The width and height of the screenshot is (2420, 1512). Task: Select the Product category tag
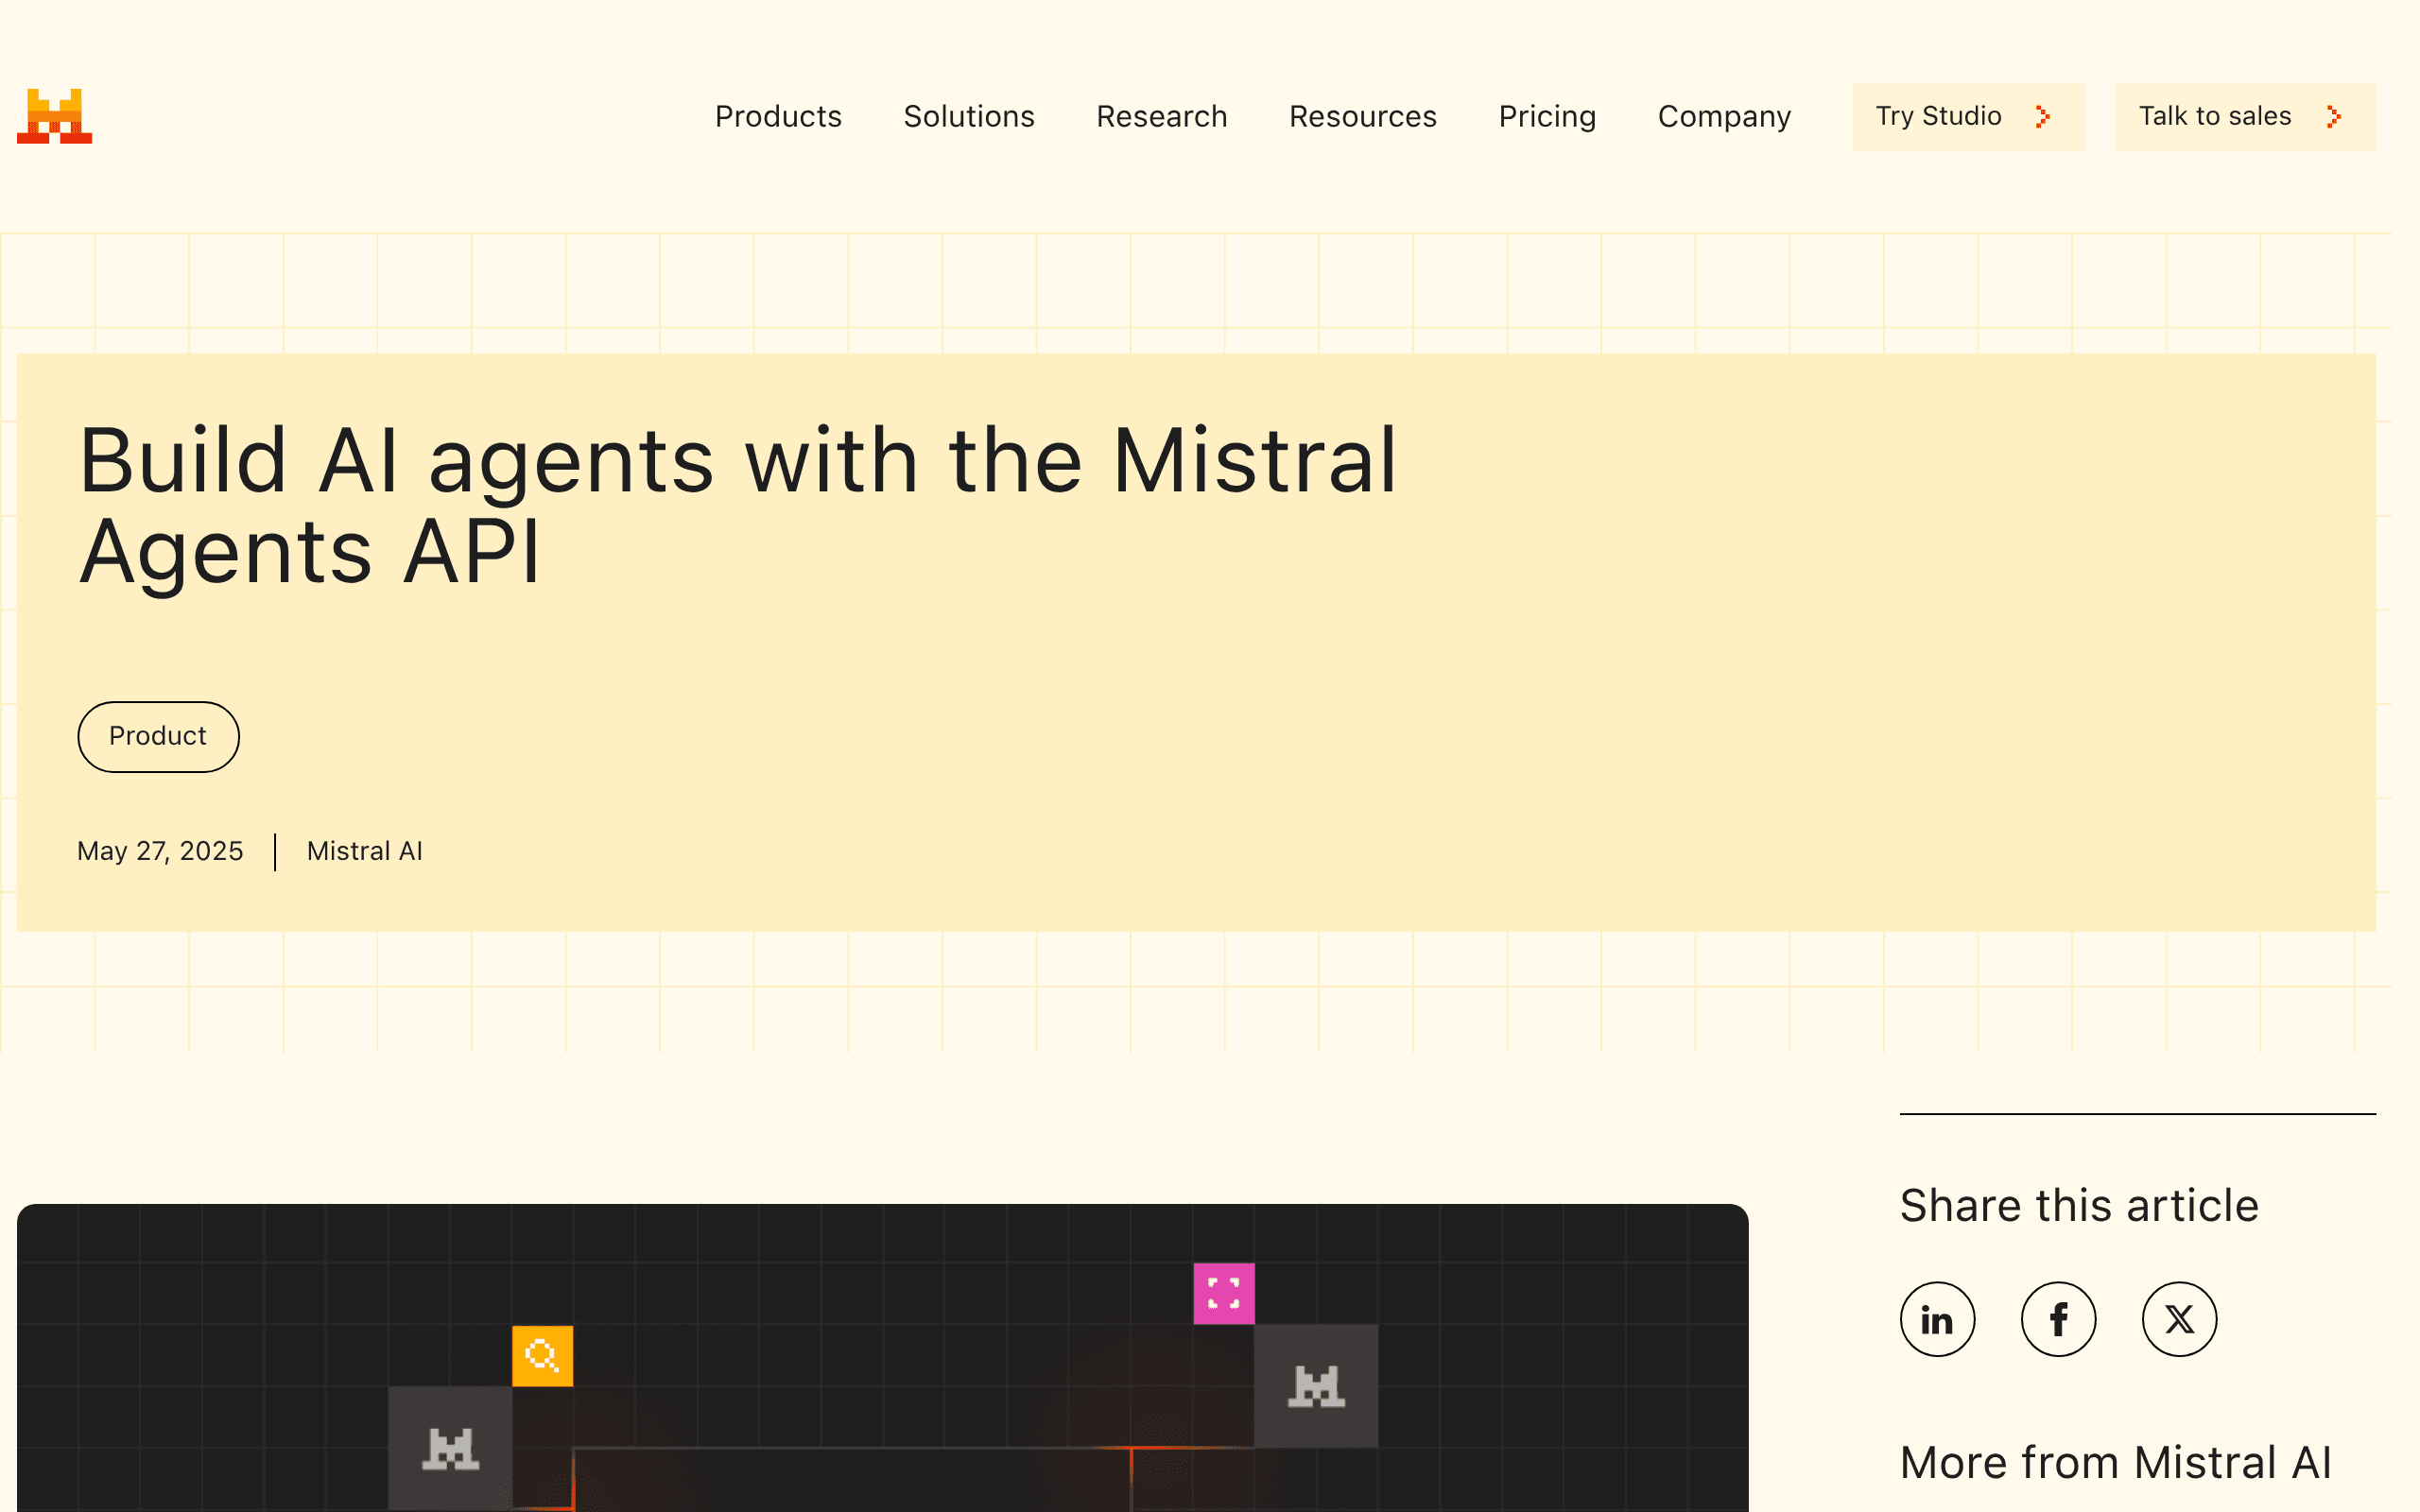pos(158,736)
